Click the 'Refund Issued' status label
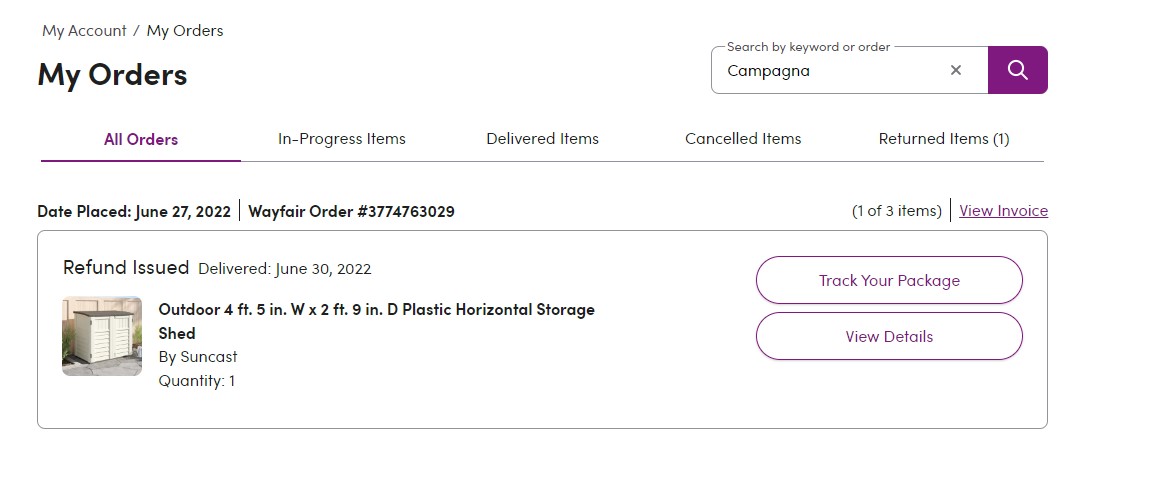 (126, 267)
